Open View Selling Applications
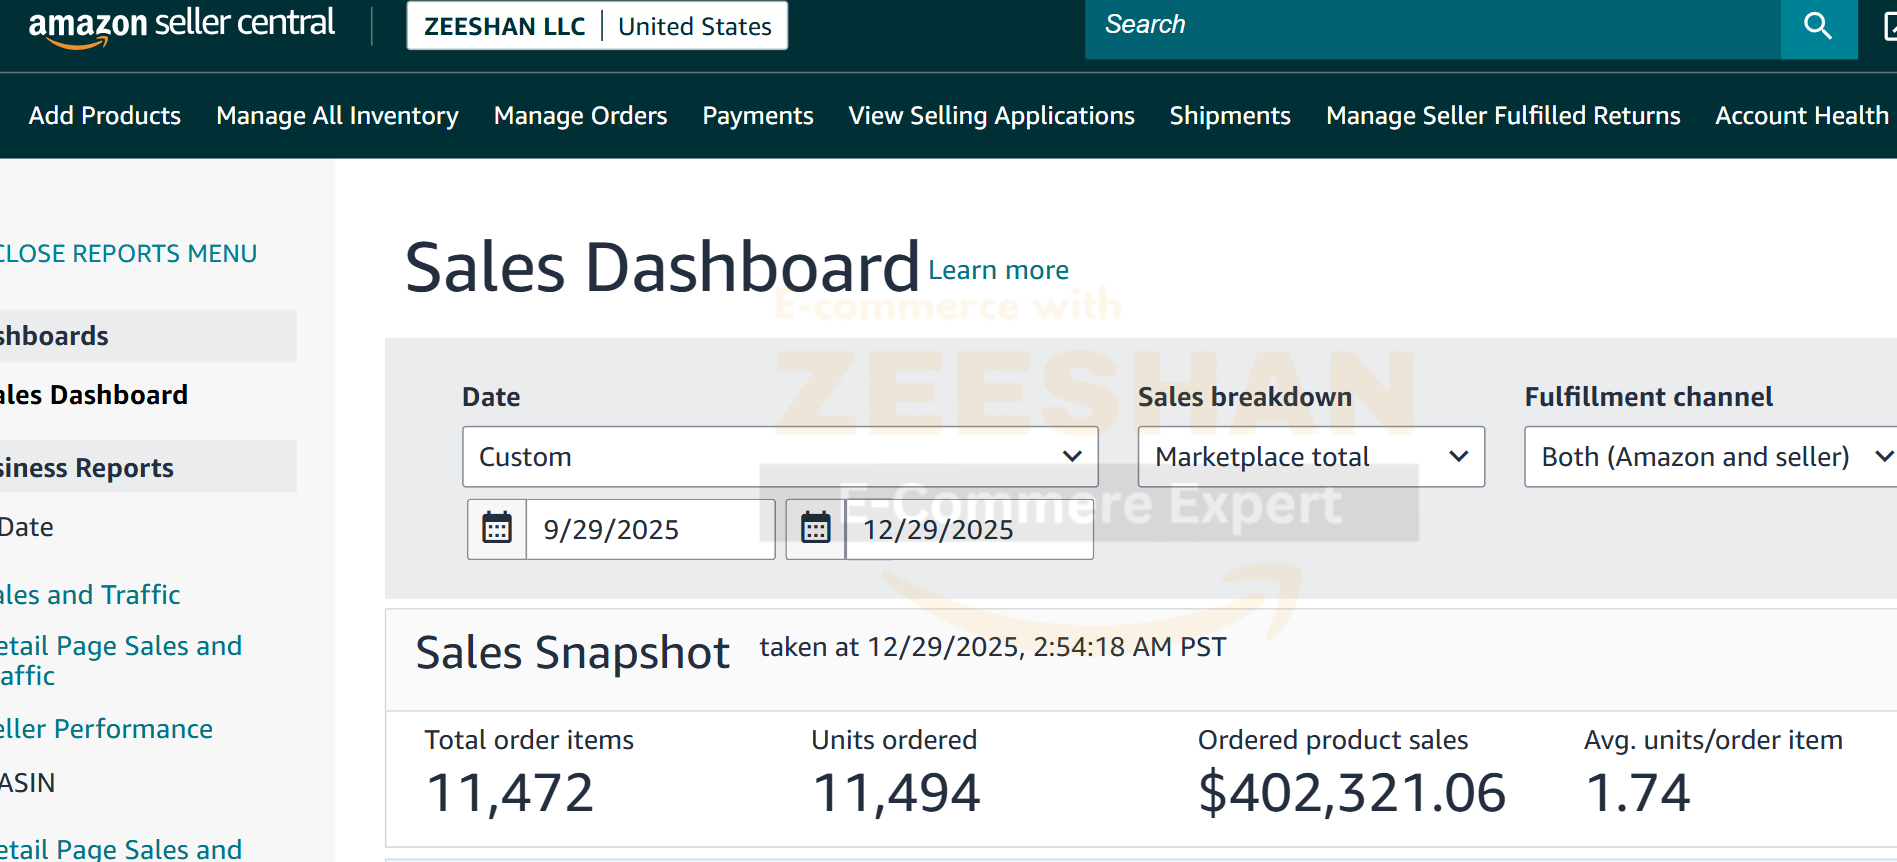 pyautogui.click(x=991, y=116)
